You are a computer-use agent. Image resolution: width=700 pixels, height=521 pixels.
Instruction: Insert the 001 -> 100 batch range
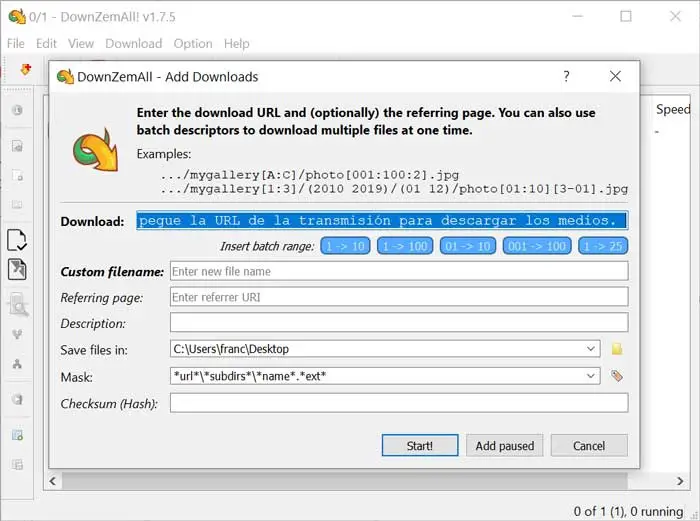tap(537, 246)
